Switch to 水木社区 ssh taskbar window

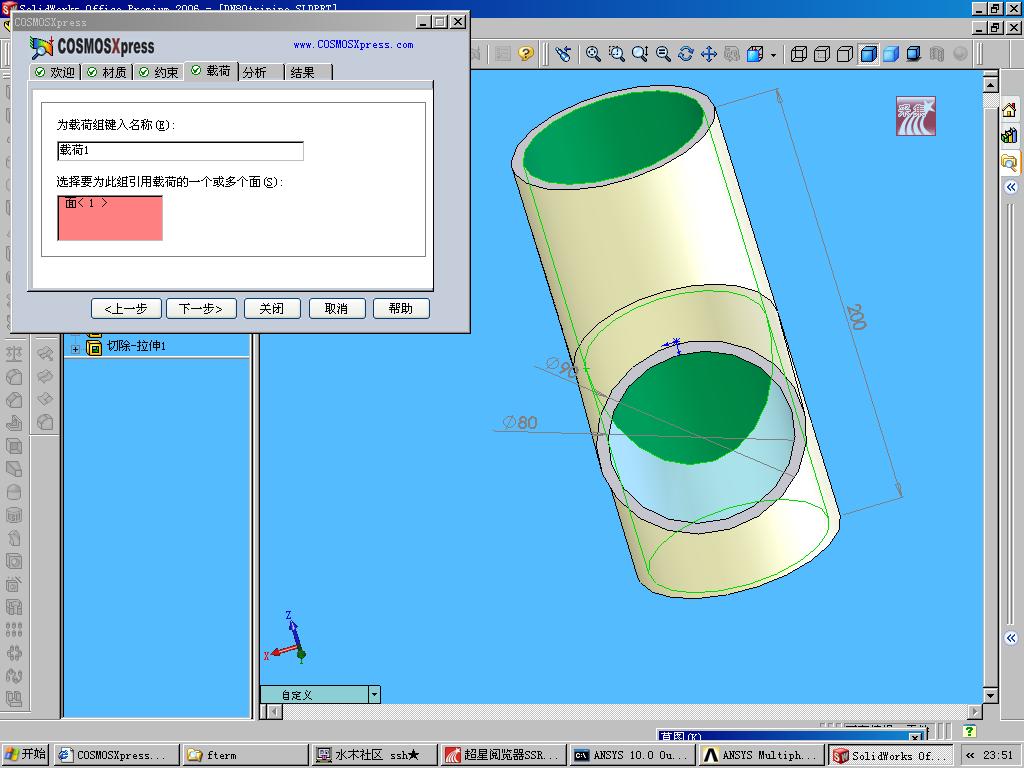pyautogui.click(x=374, y=755)
